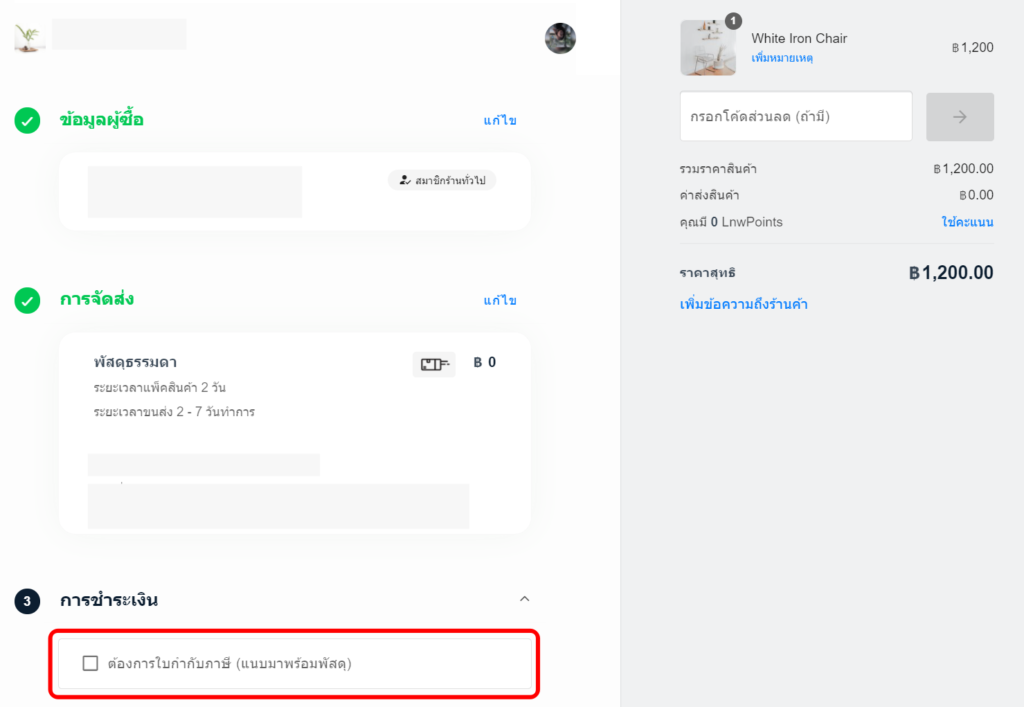Click the การชำระเงิน section heading

point(109,601)
